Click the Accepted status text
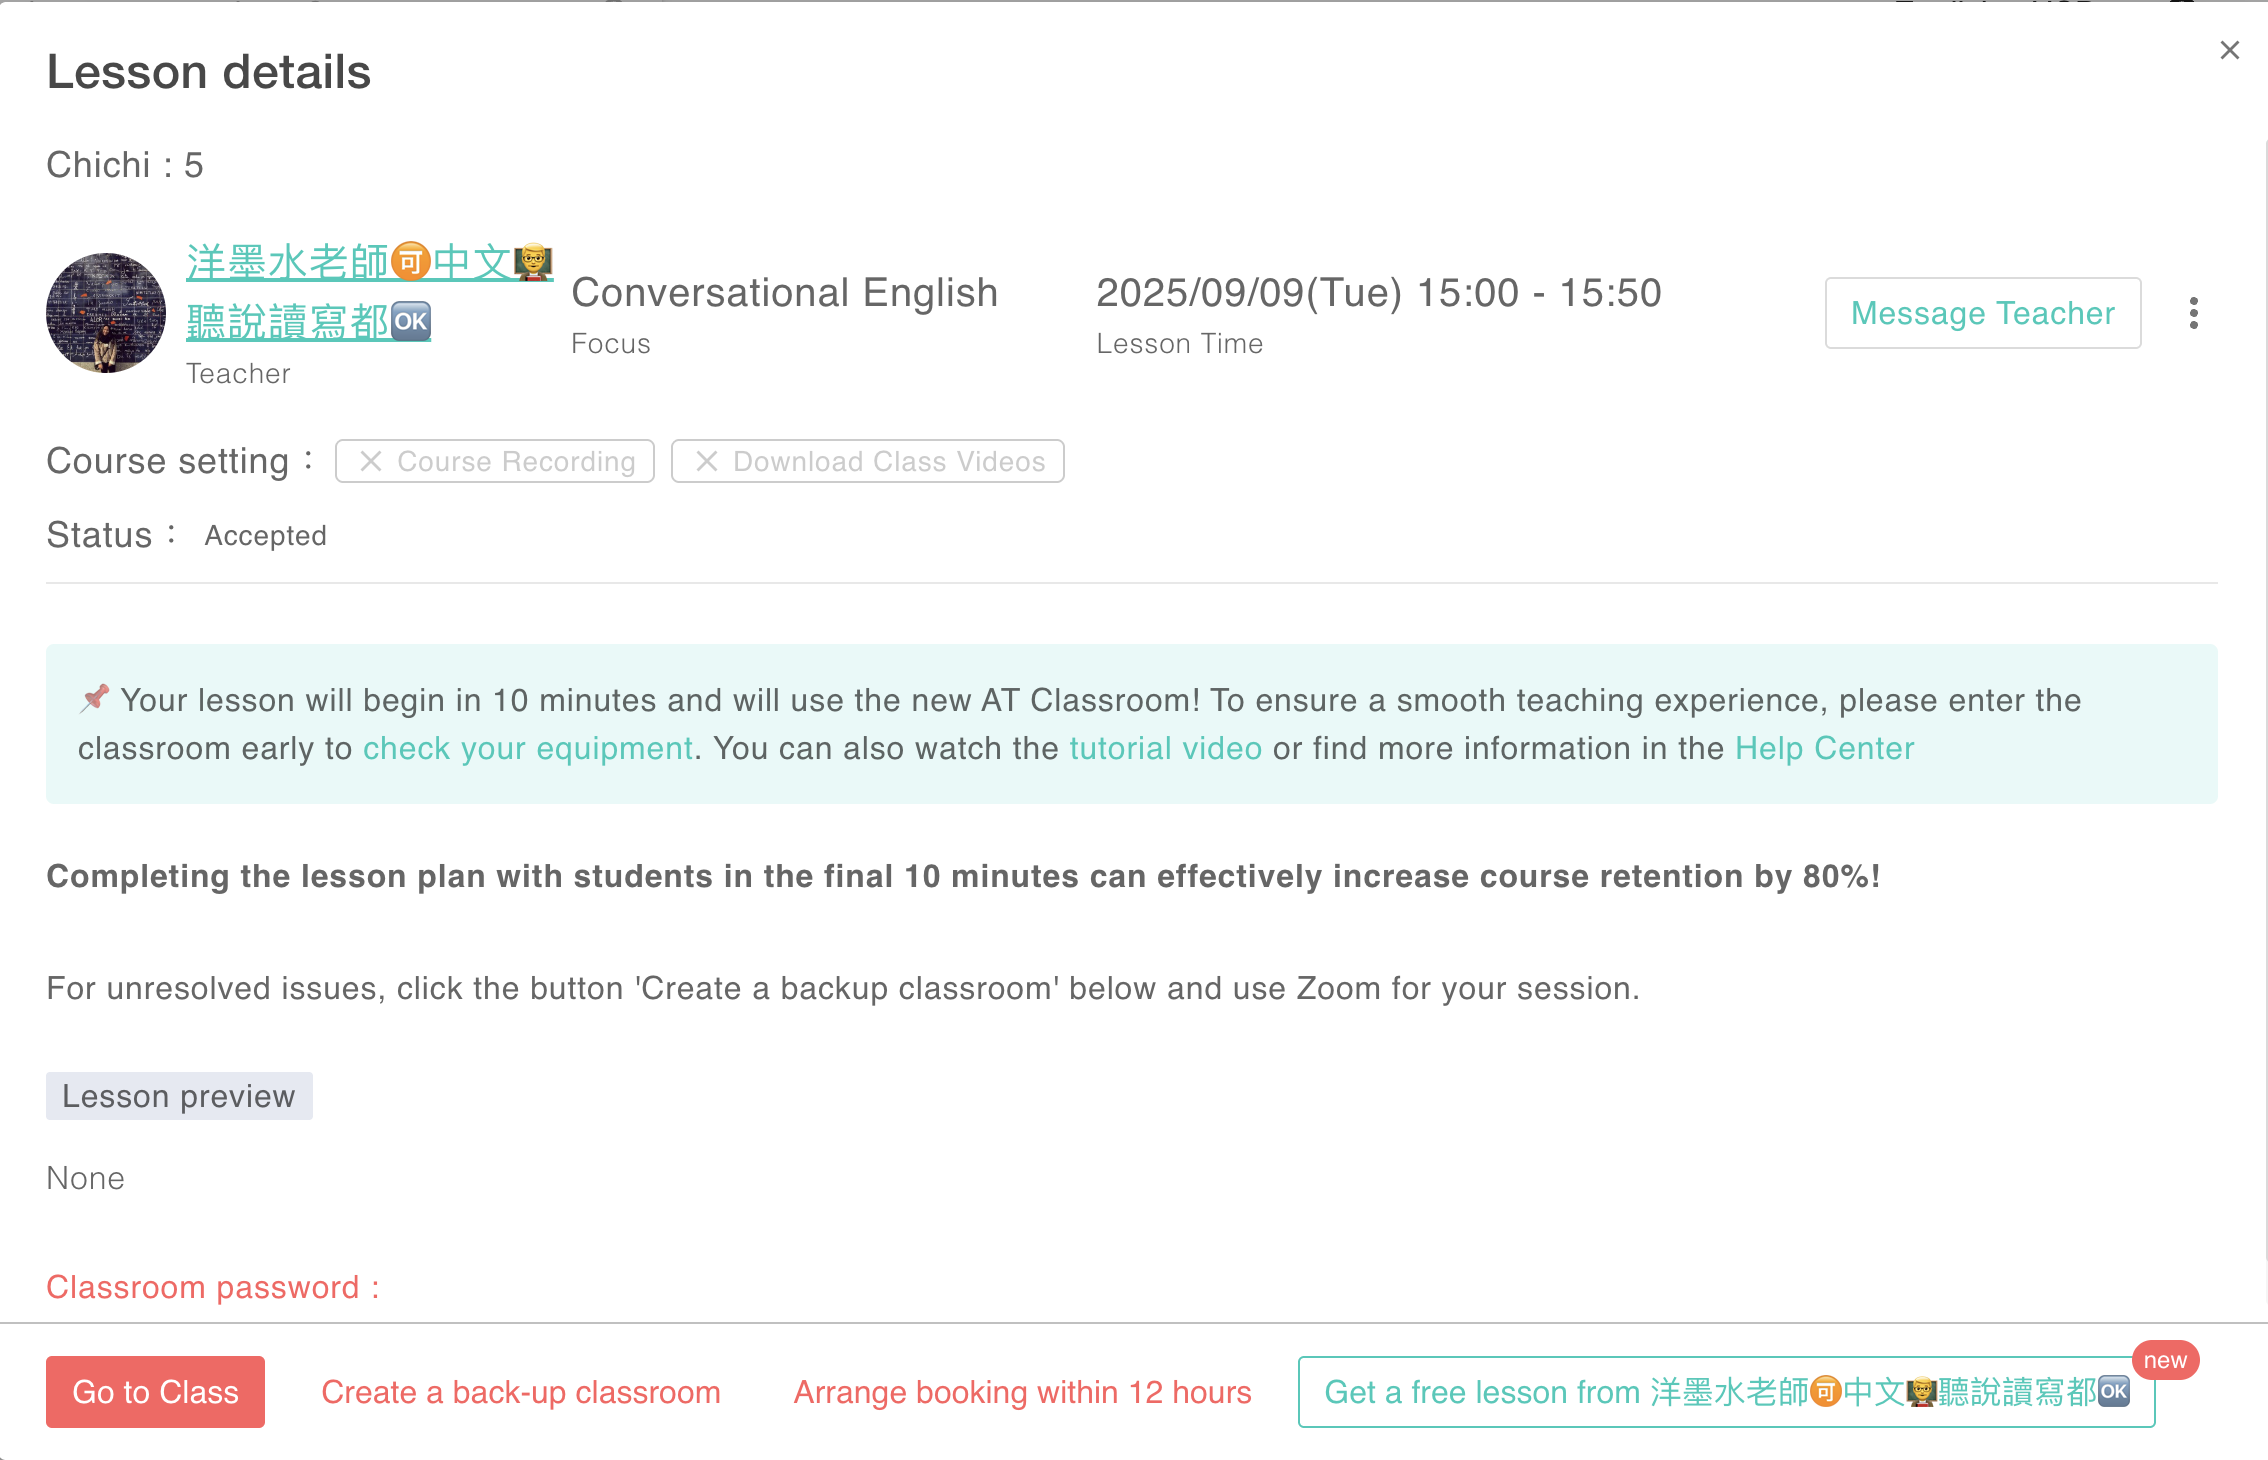Image resolution: width=2268 pixels, height=1460 pixels. 265,536
